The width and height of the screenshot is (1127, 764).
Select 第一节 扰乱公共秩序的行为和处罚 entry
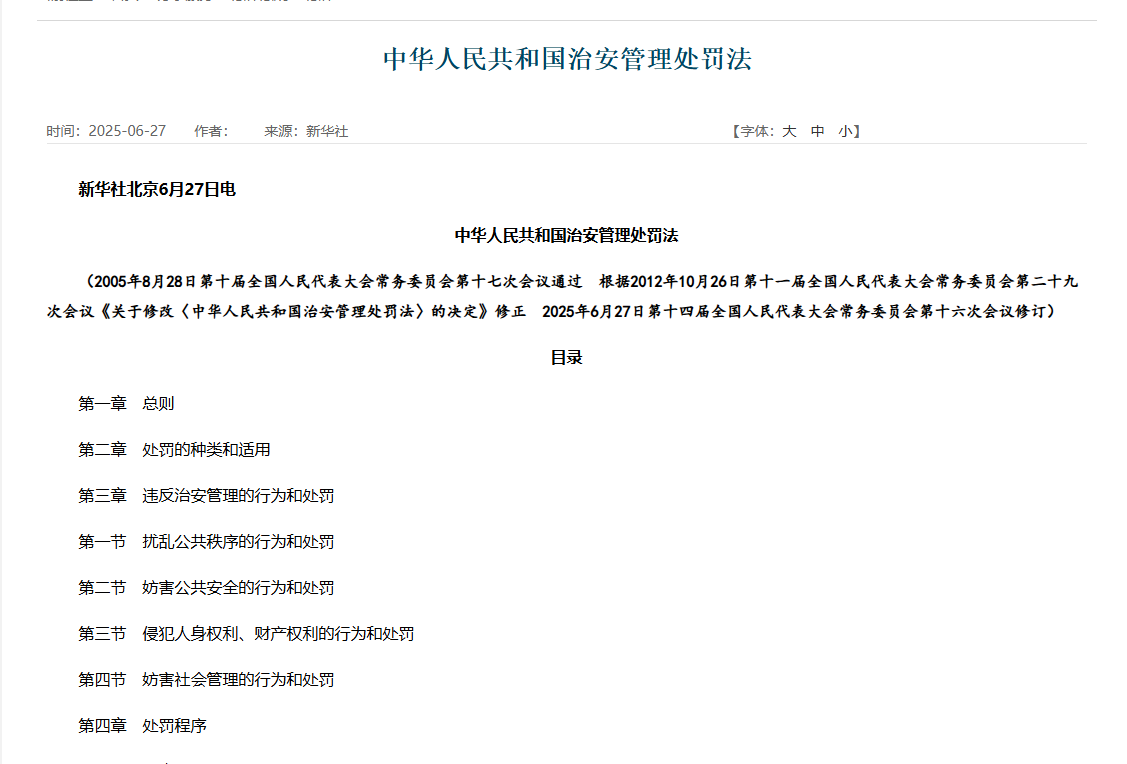[x=206, y=542]
